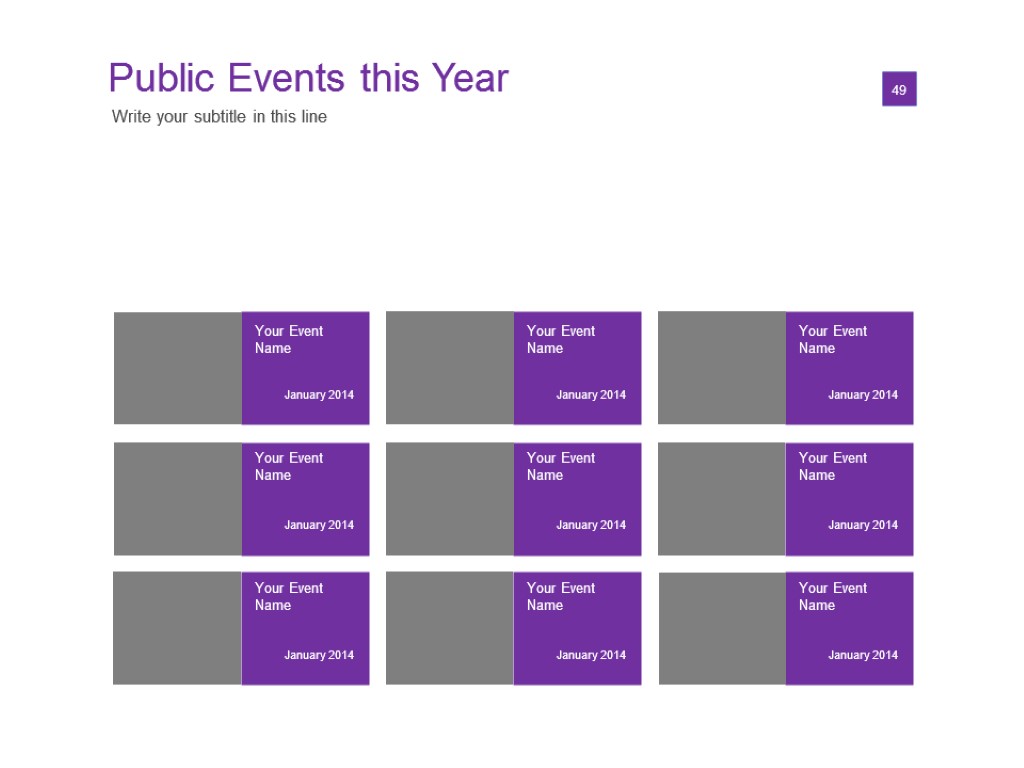Click the slide number 49 badge
This screenshot has width=1024, height=768.
(899, 89)
